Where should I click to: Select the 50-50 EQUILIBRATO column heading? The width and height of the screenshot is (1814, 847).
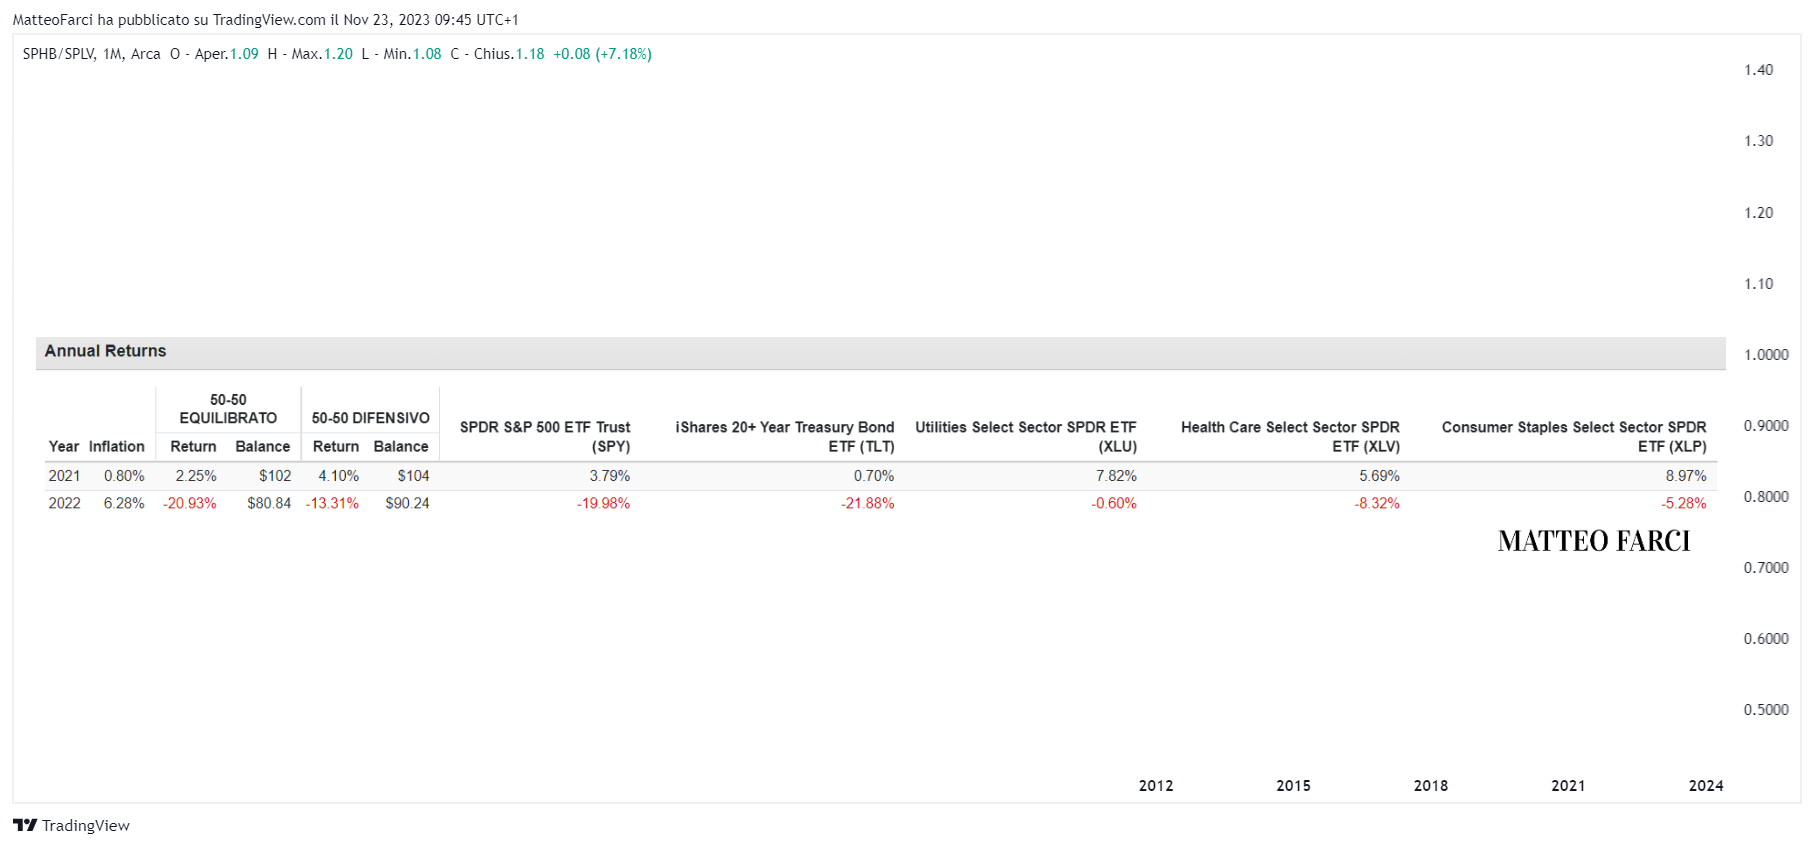(228, 408)
